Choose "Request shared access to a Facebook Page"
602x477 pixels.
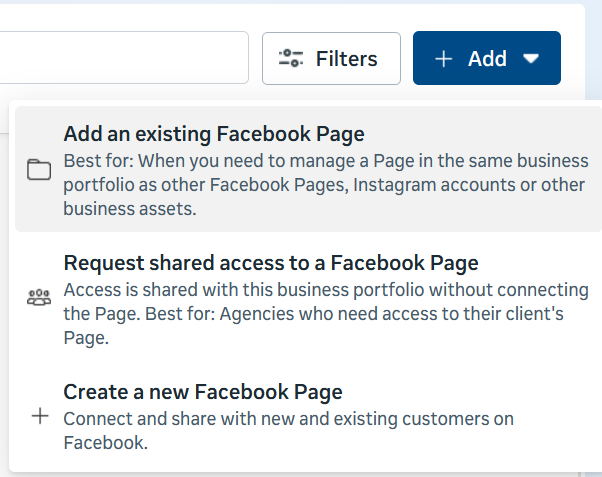[270, 263]
